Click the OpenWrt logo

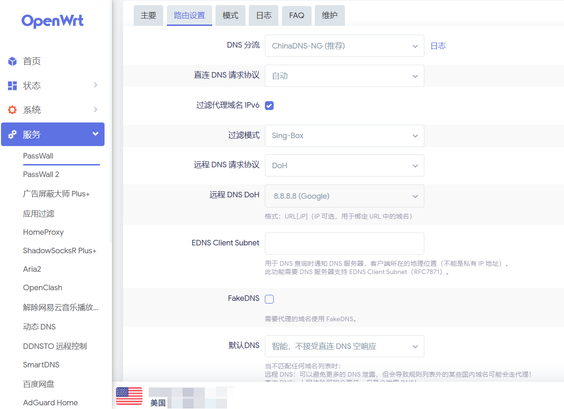pos(53,21)
